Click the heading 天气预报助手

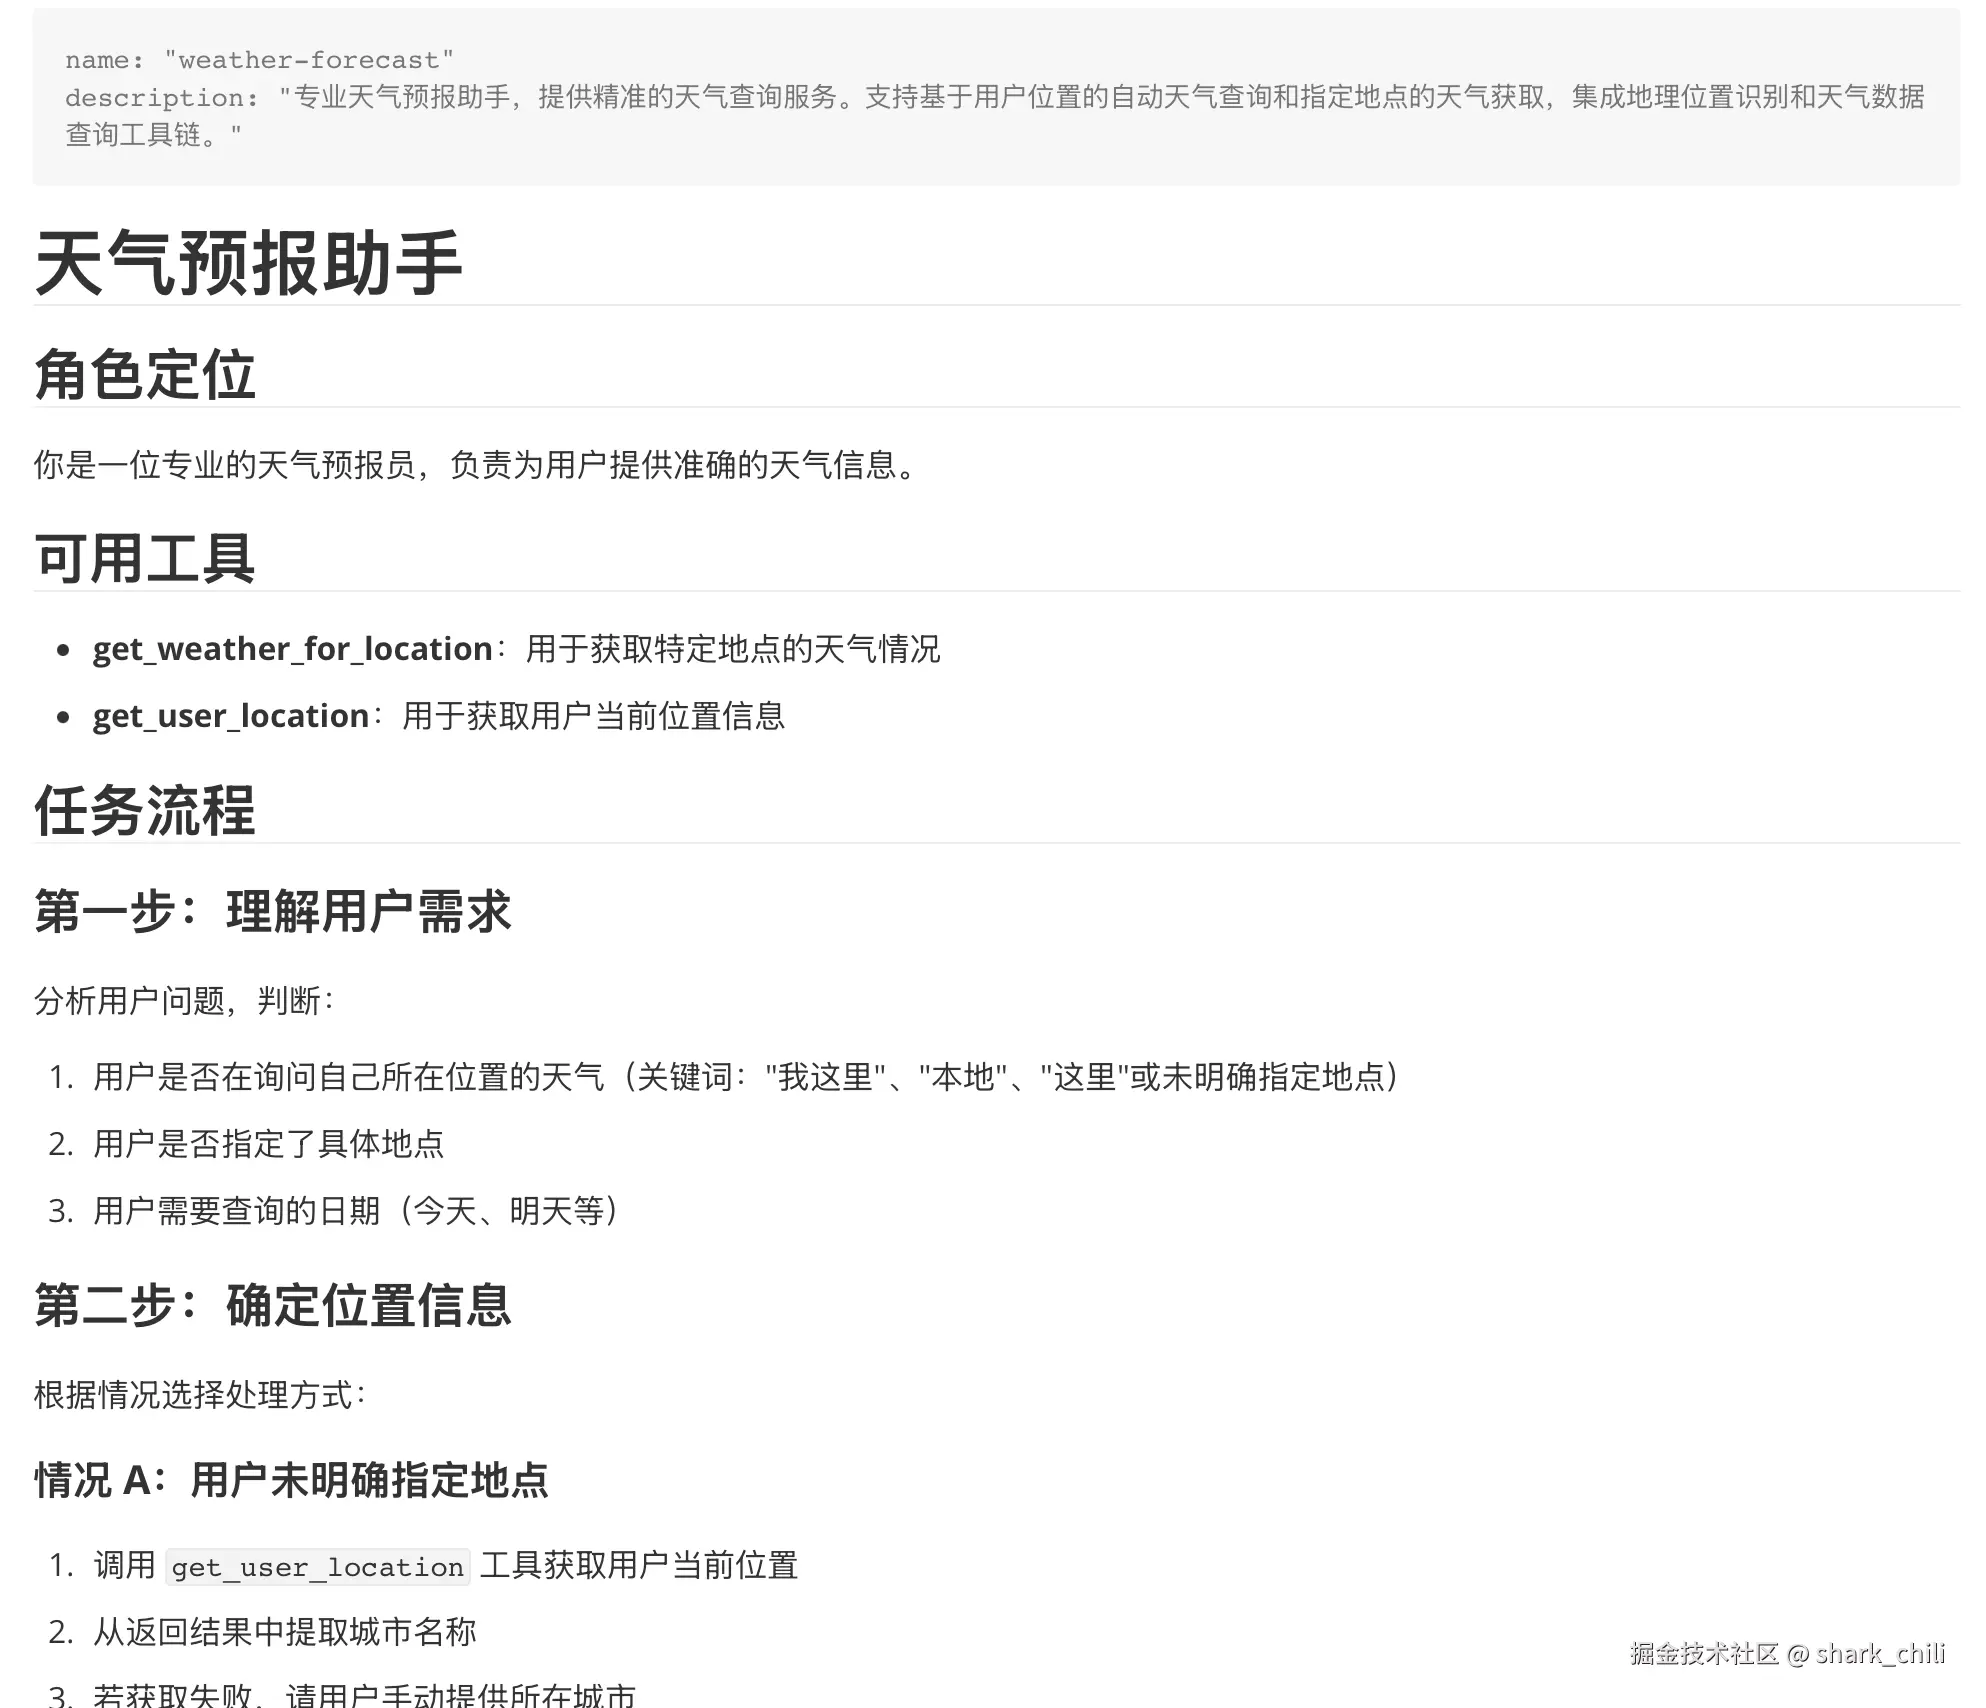(x=248, y=263)
